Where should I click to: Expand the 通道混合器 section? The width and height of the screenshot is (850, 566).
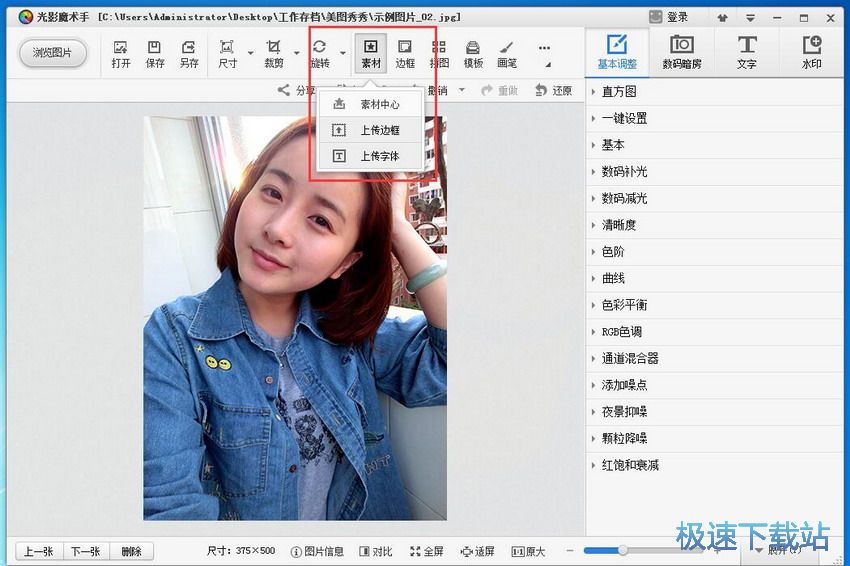(714, 358)
